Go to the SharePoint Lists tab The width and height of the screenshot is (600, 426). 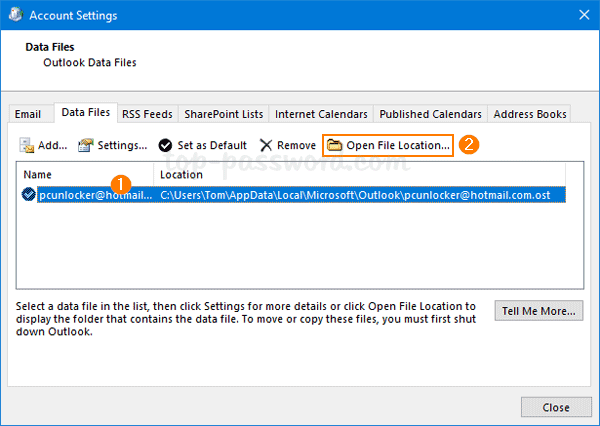click(223, 114)
